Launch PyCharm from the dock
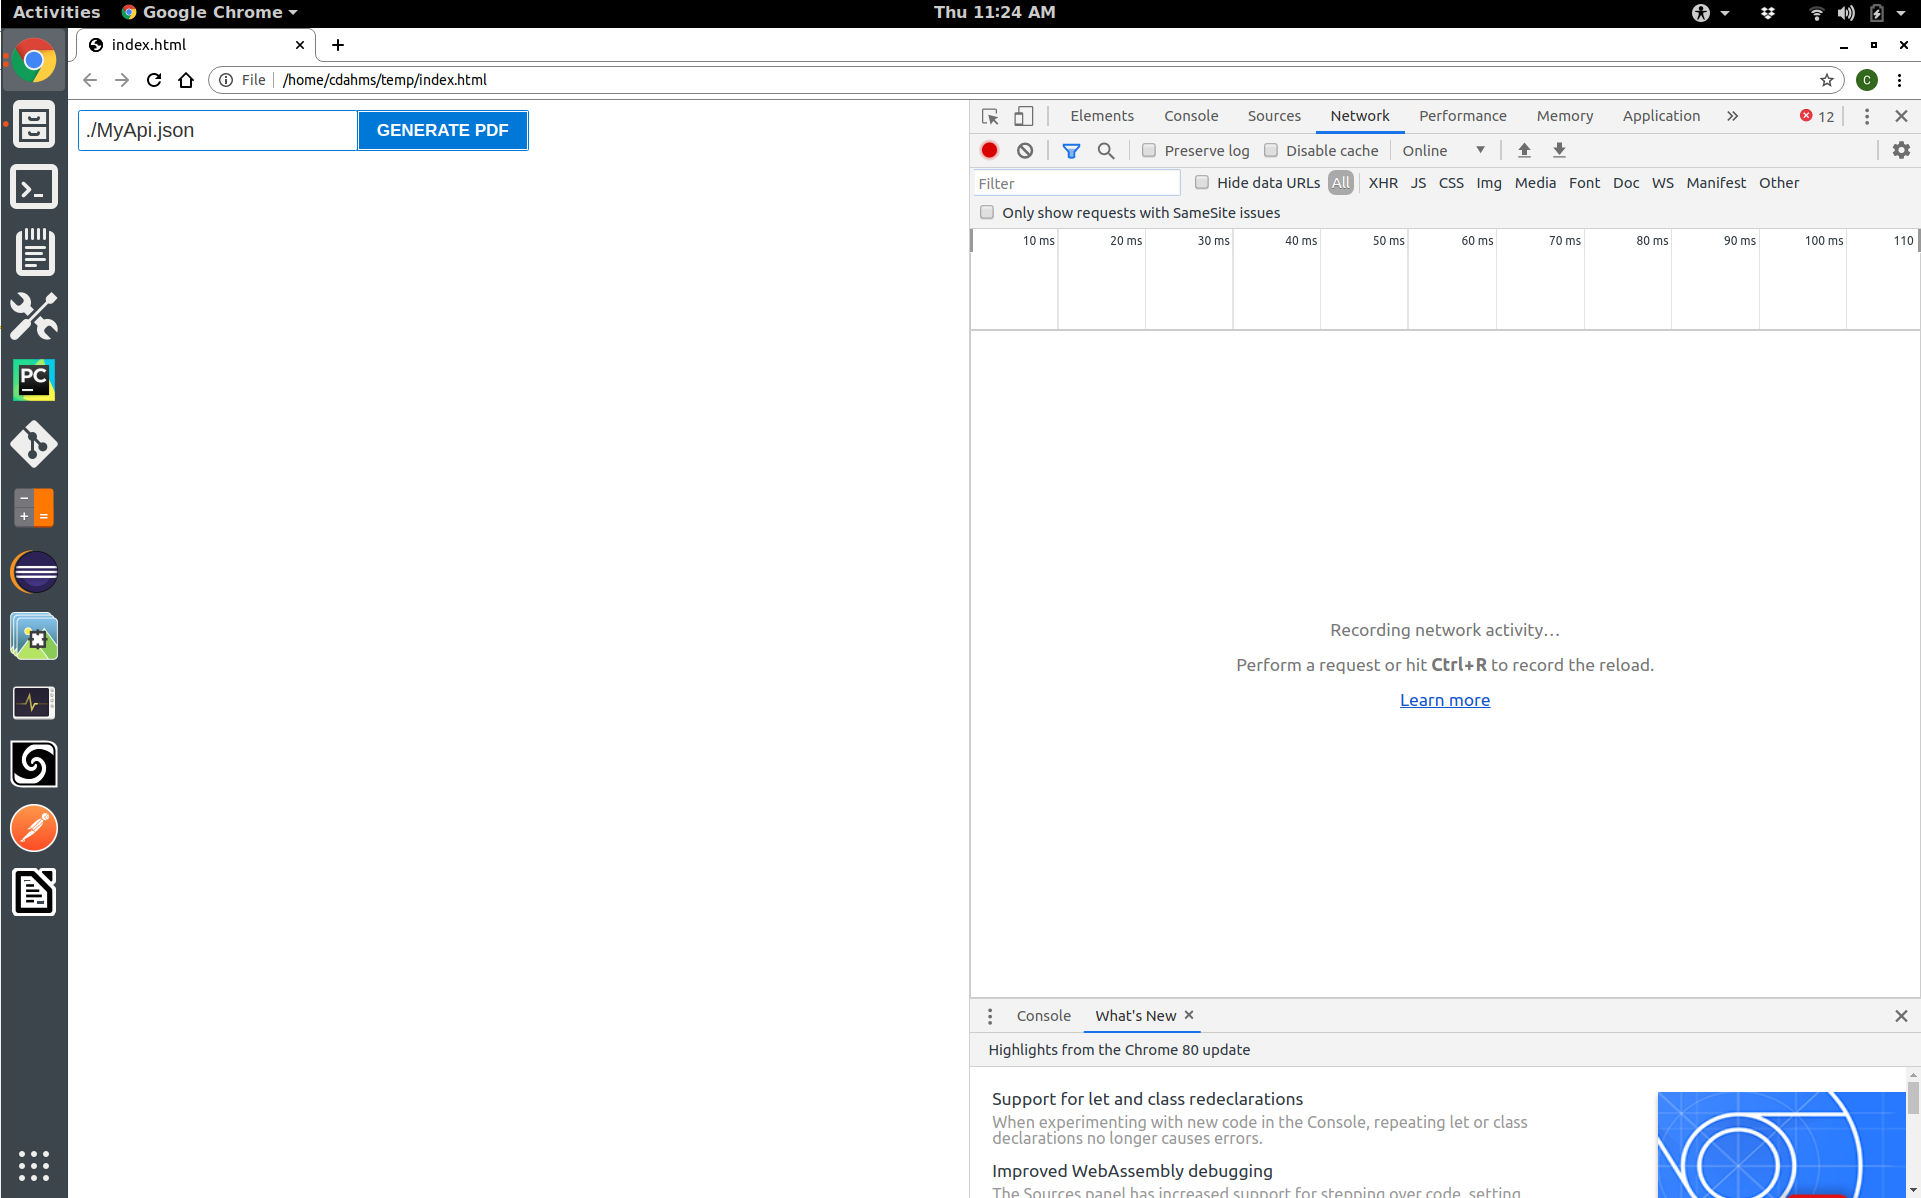The width and height of the screenshot is (1921, 1198). tap(33, 380)
